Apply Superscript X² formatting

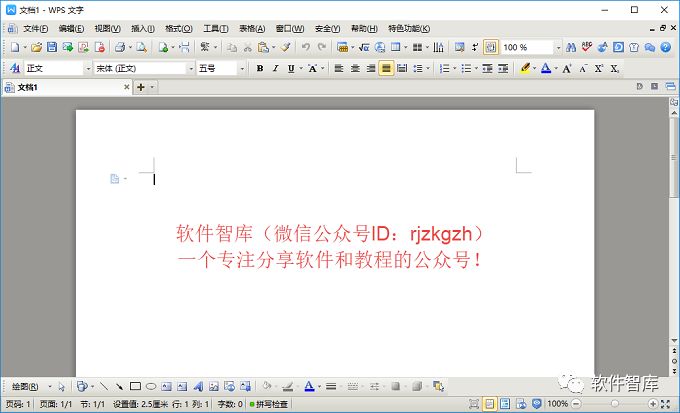[x=598, y=69]
